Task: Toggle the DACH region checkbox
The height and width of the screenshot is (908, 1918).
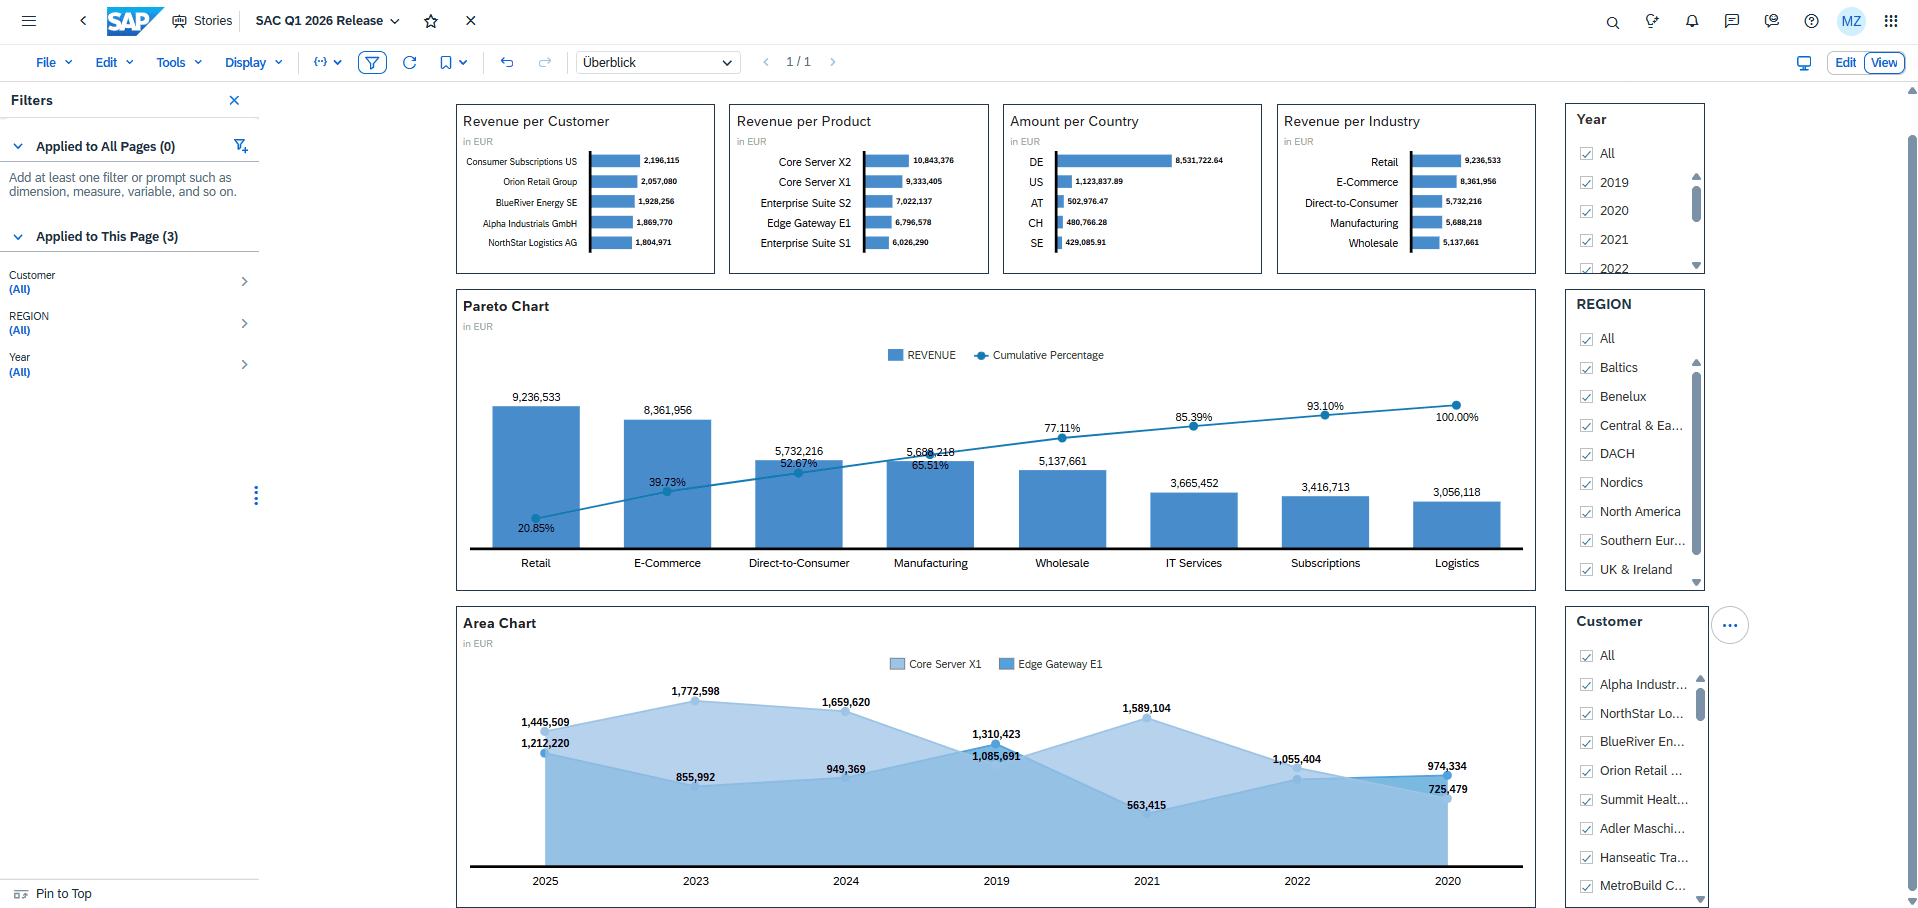Action: 1586,454
